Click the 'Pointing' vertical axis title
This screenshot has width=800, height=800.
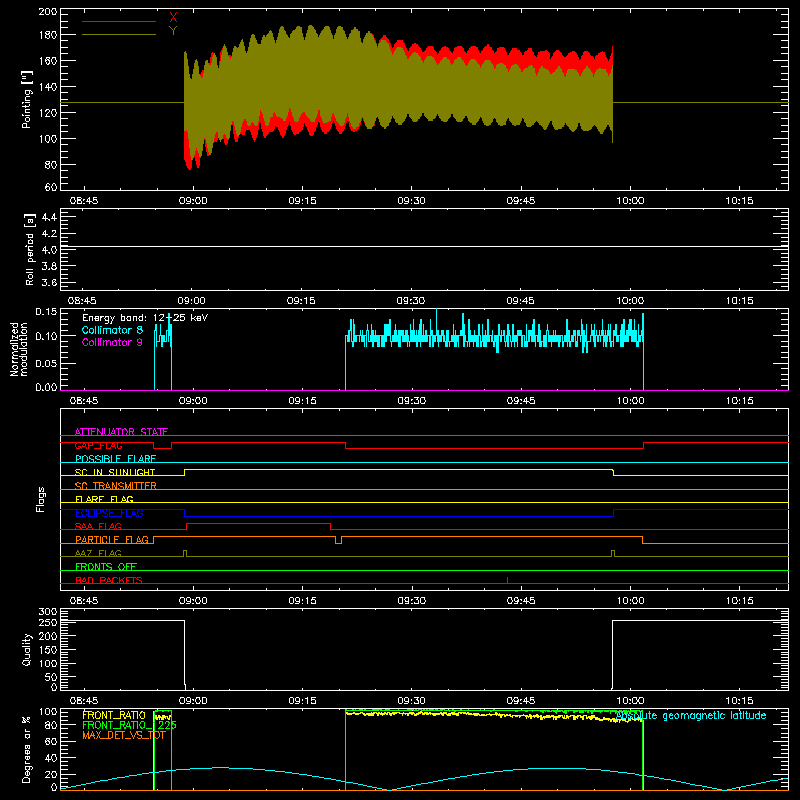[27, 99]
